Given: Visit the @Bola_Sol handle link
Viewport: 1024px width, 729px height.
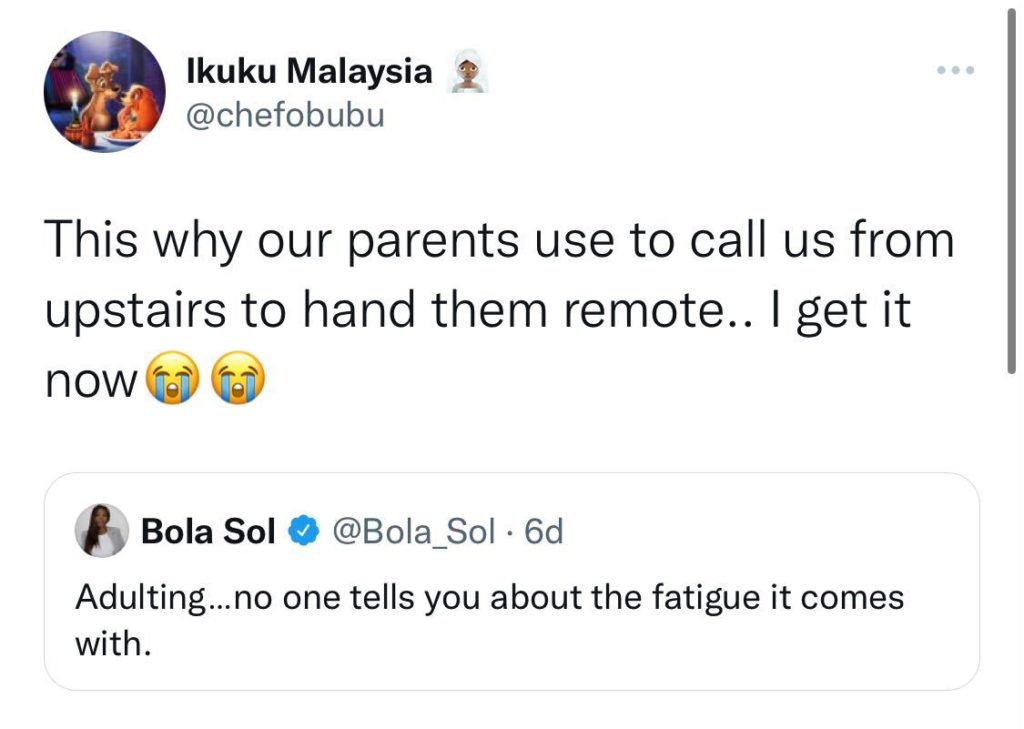Looking at the screenshot, I should pyautogui.click(x=411, y=533).
